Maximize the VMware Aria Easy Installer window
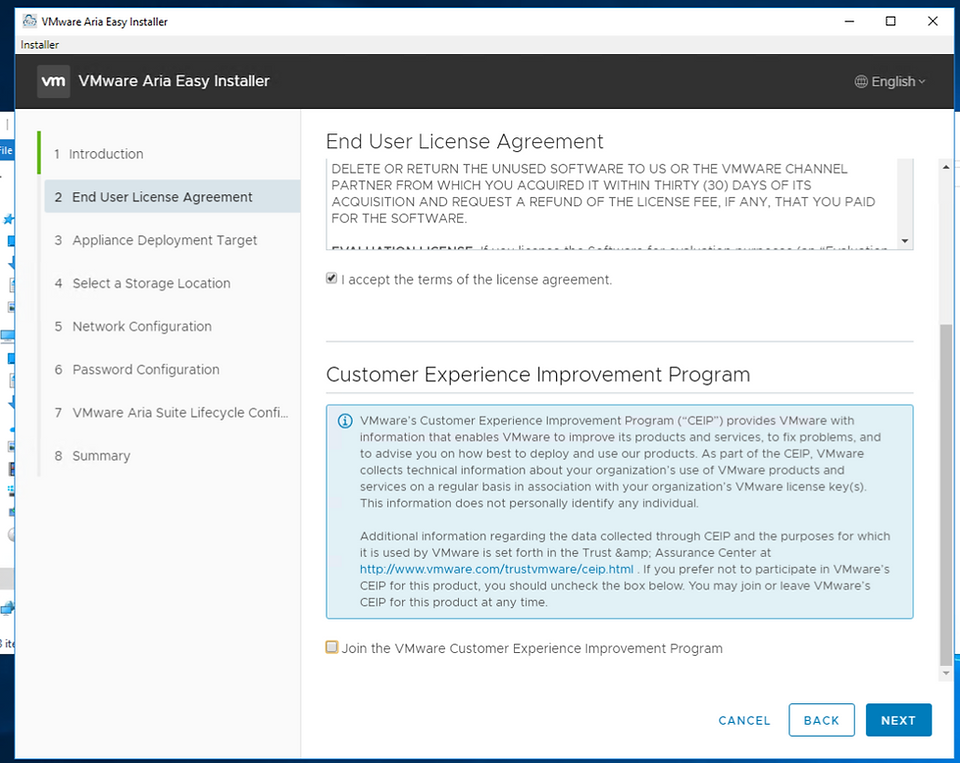This screenshot has height=763, width=960. coord(891,21)
